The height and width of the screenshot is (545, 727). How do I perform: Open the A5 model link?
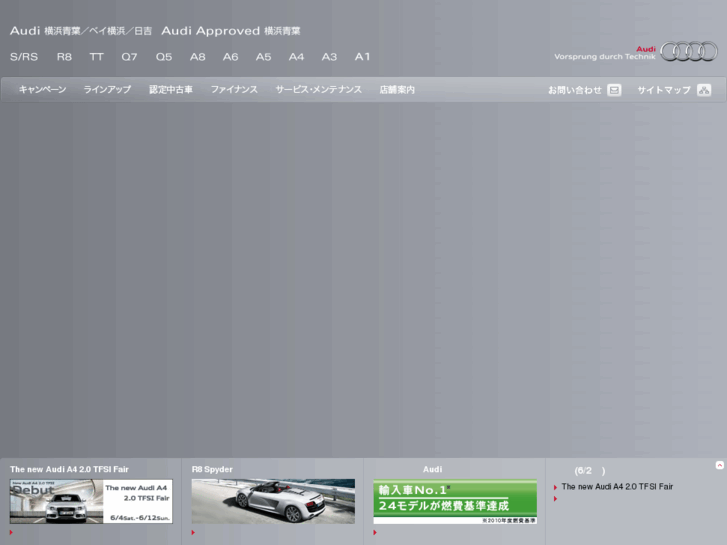[263, 57]
